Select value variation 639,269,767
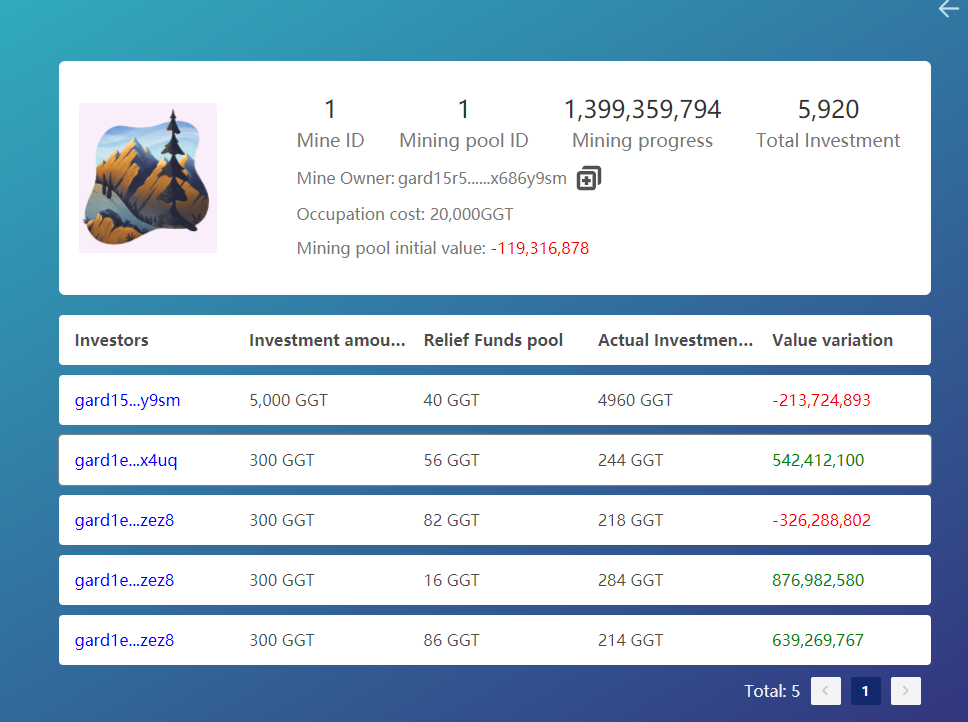 tap(818, 640)
